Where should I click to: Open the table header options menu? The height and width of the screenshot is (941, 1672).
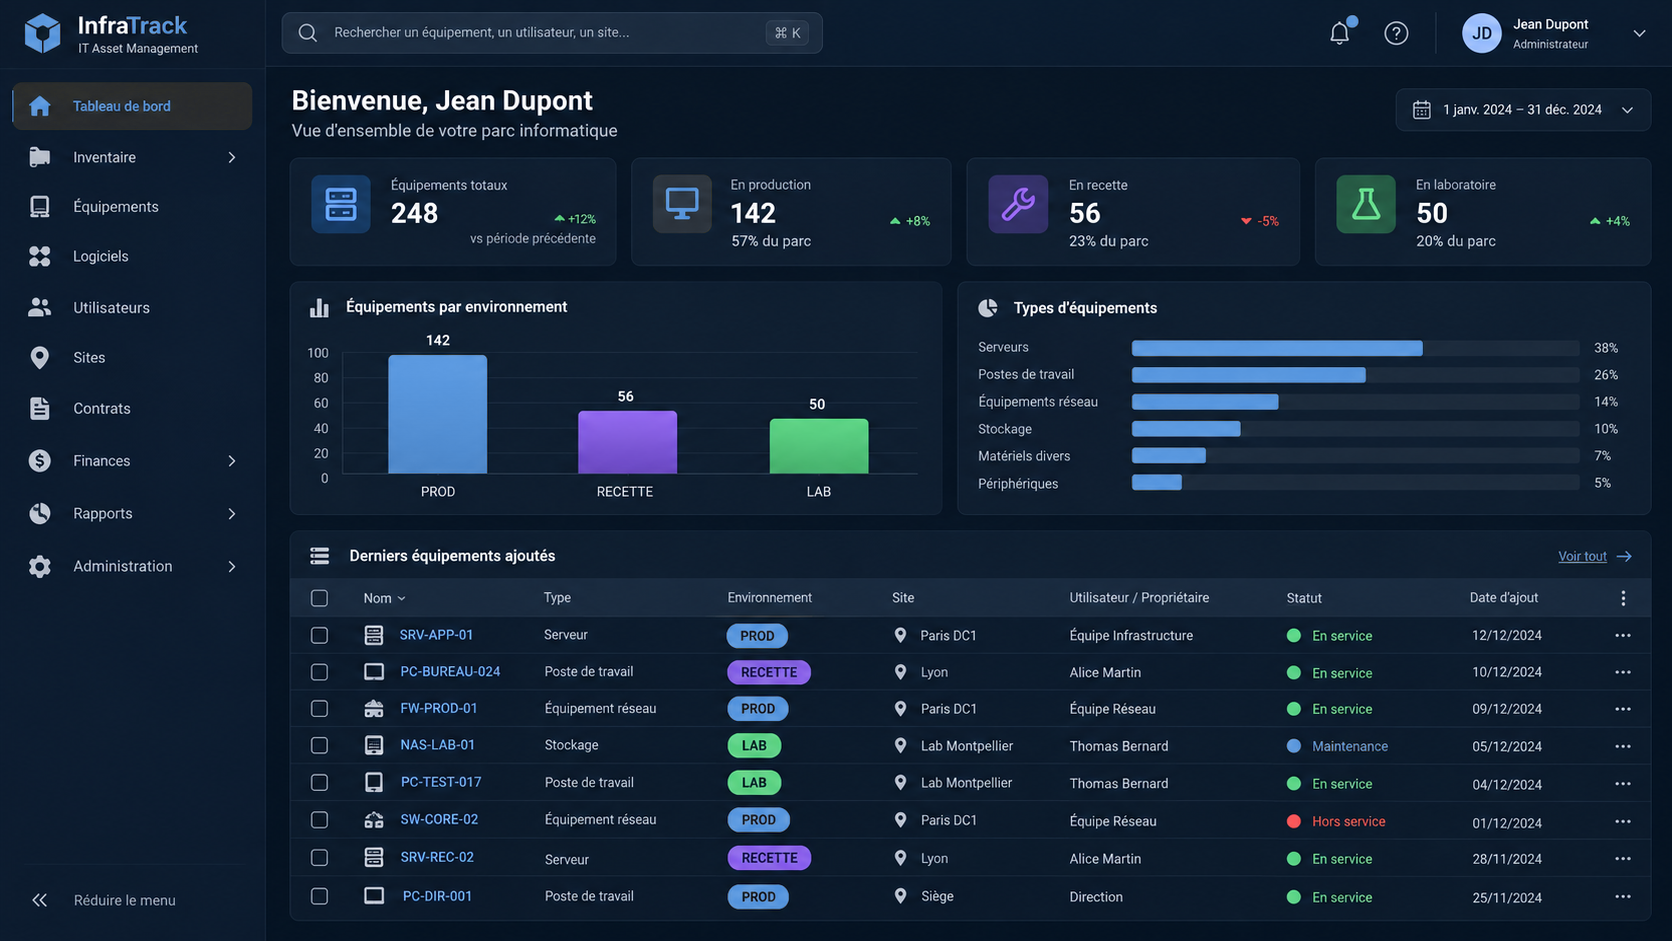(x=1622, y=598)
